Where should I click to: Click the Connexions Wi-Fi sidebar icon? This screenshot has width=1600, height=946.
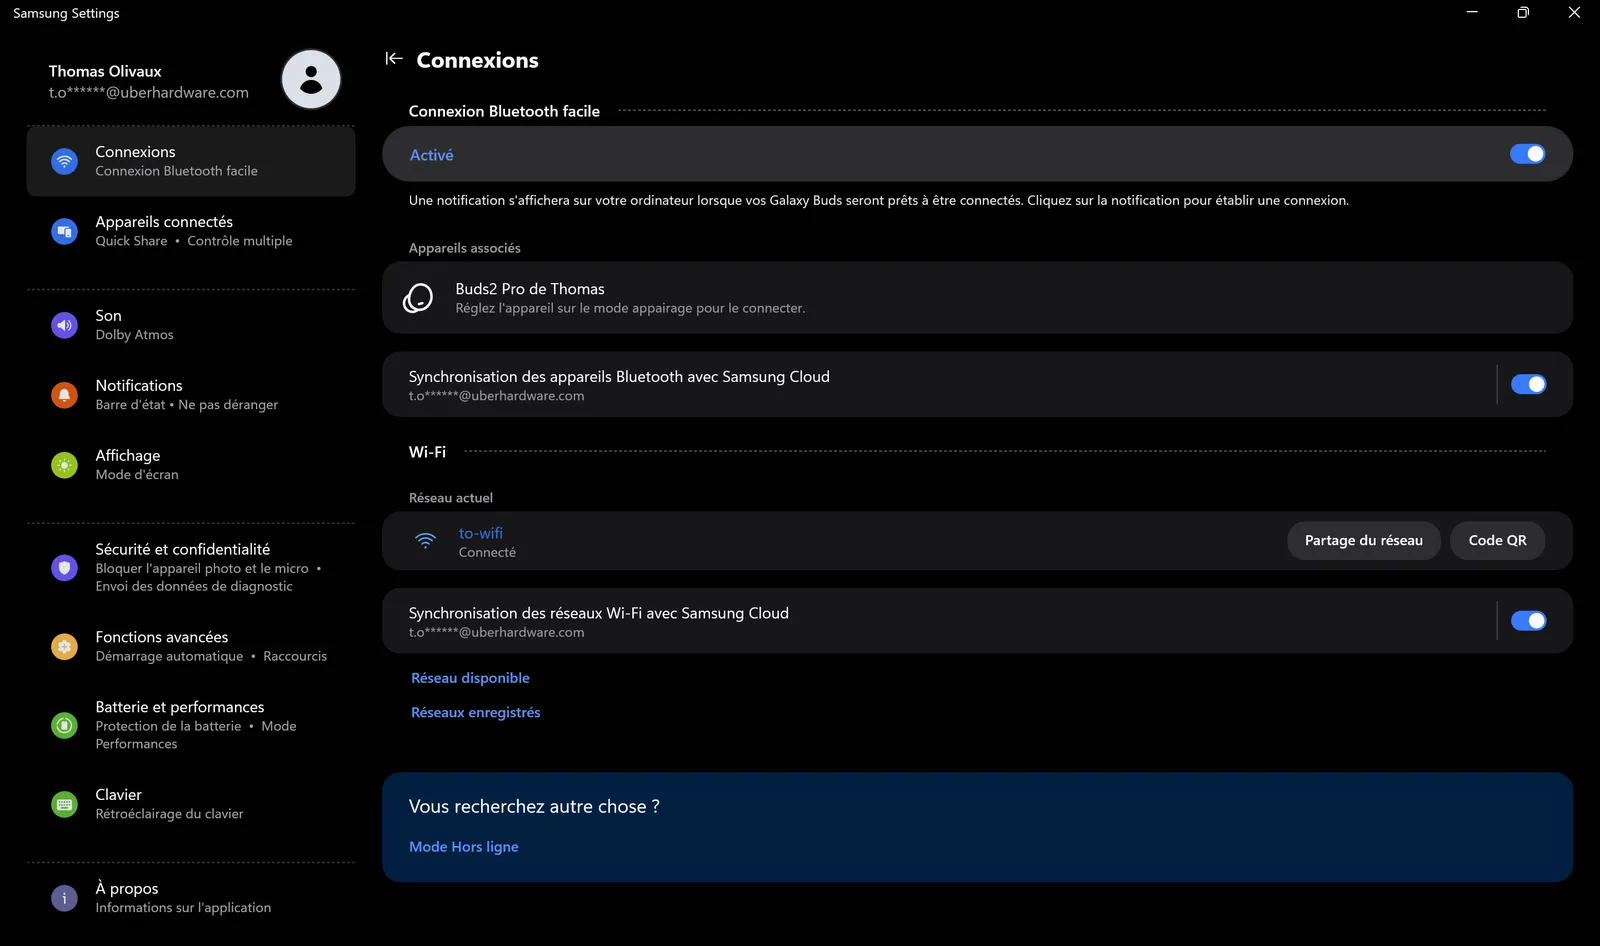click(64, 161)
